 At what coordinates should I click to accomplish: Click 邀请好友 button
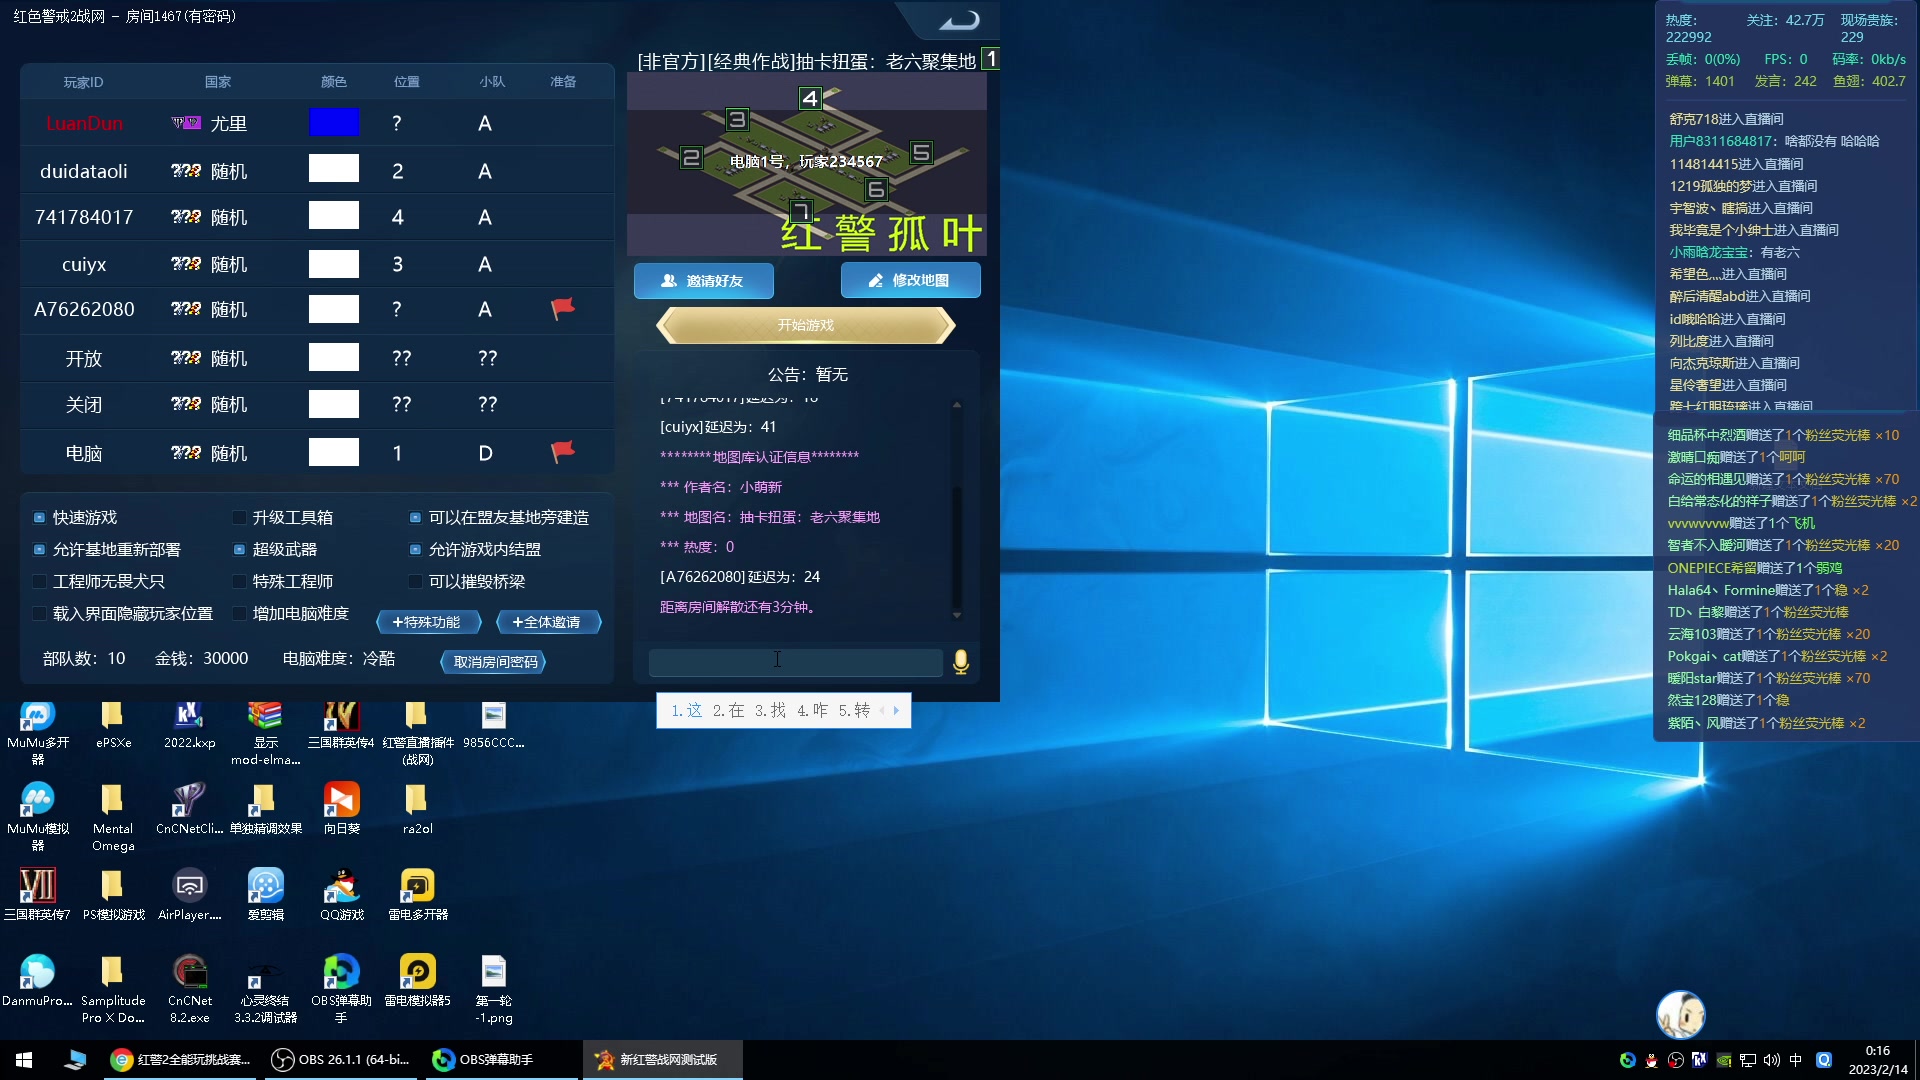(704, 281)
